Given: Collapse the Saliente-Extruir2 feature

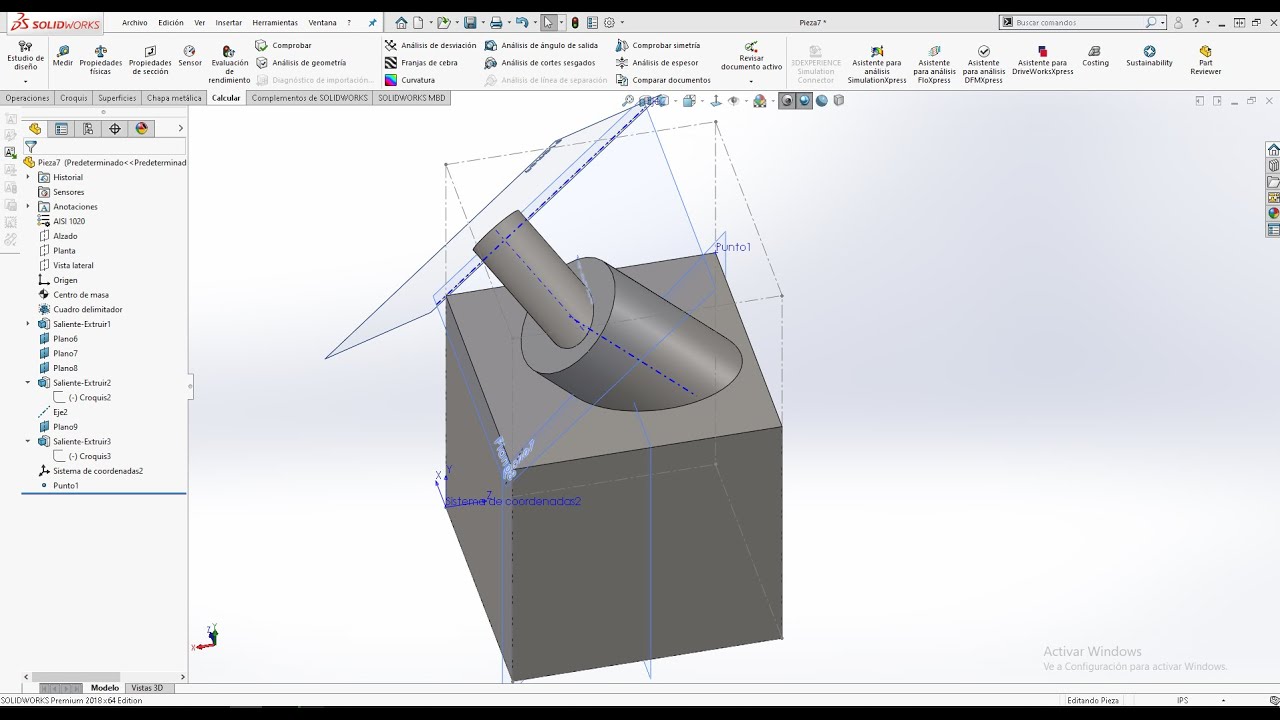Looking at the screenshot, I should tap(28, 383).
